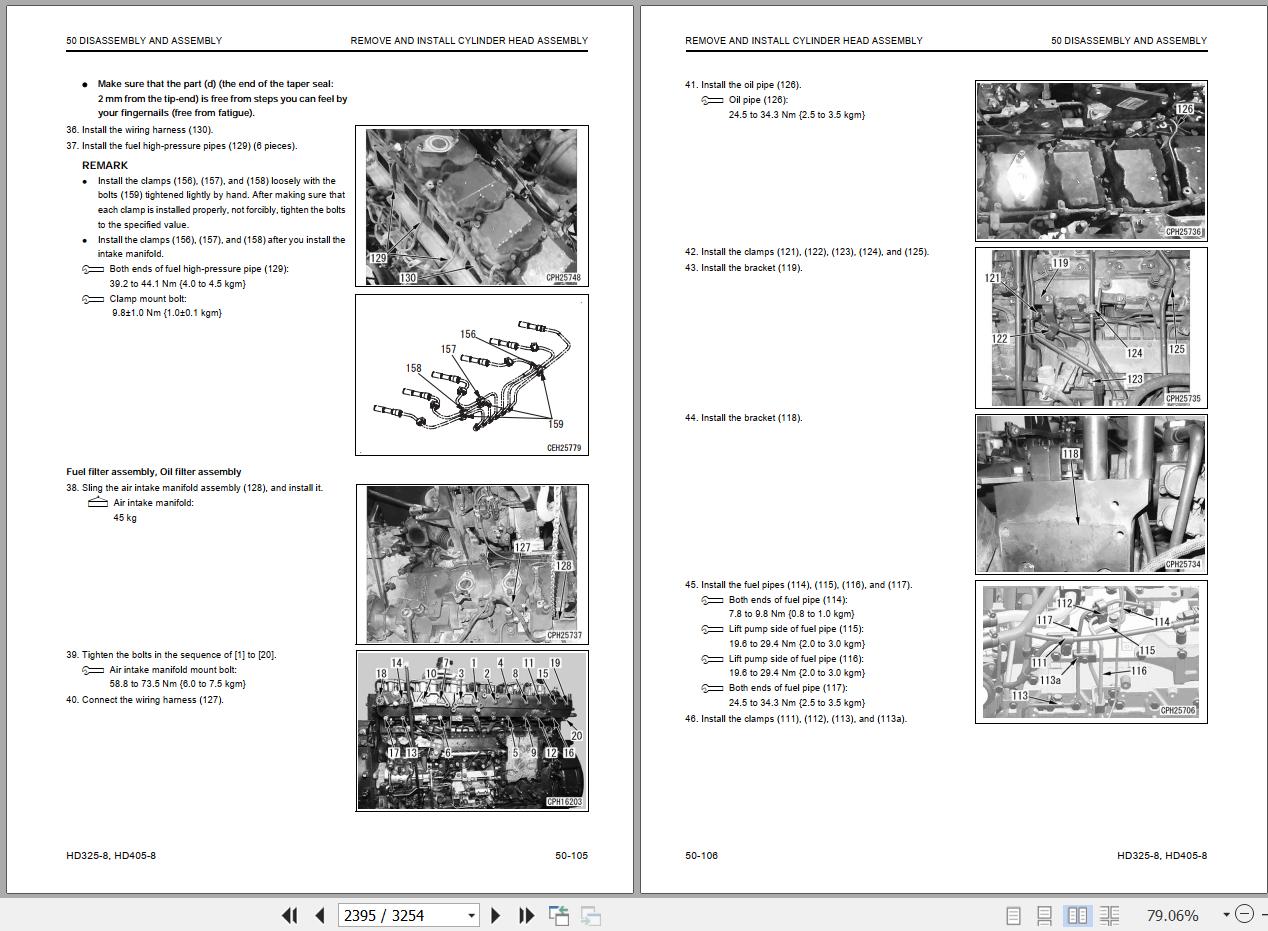The height and width of the screenshot is (931, 1268).
Task: Jump to the last page
Action: (526, 915)
